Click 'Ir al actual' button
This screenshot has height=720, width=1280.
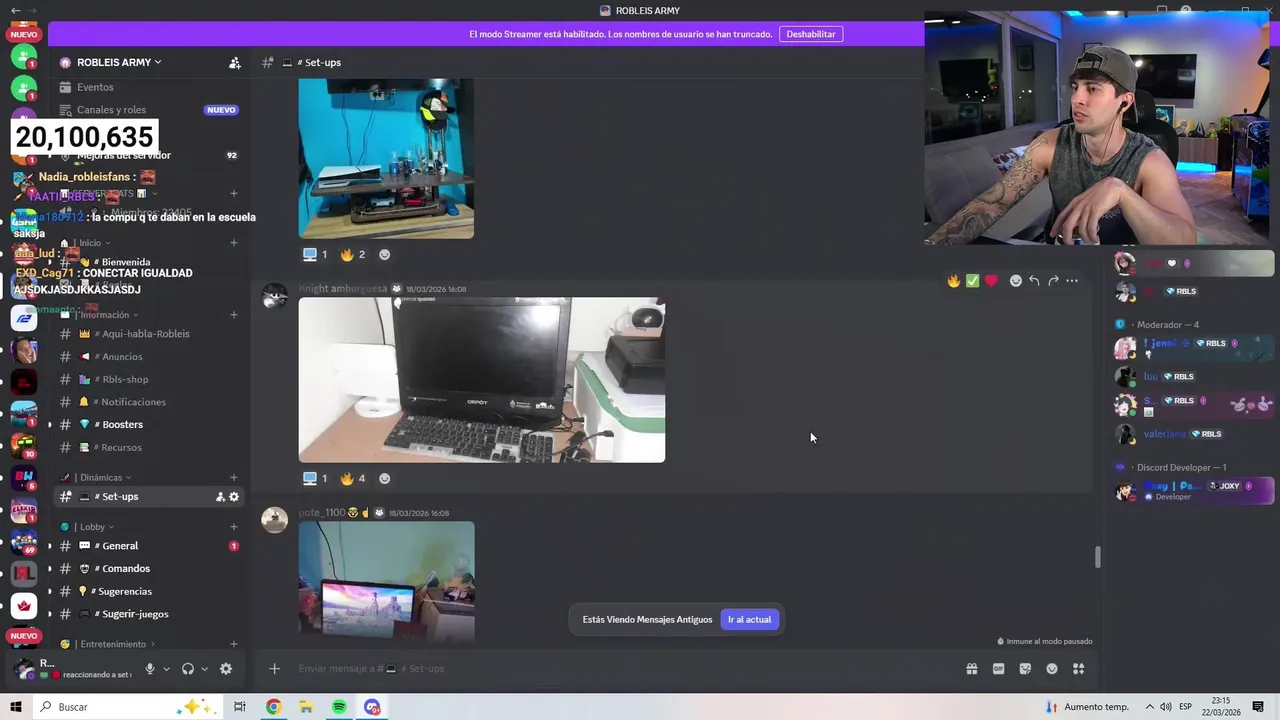[749, 620]
